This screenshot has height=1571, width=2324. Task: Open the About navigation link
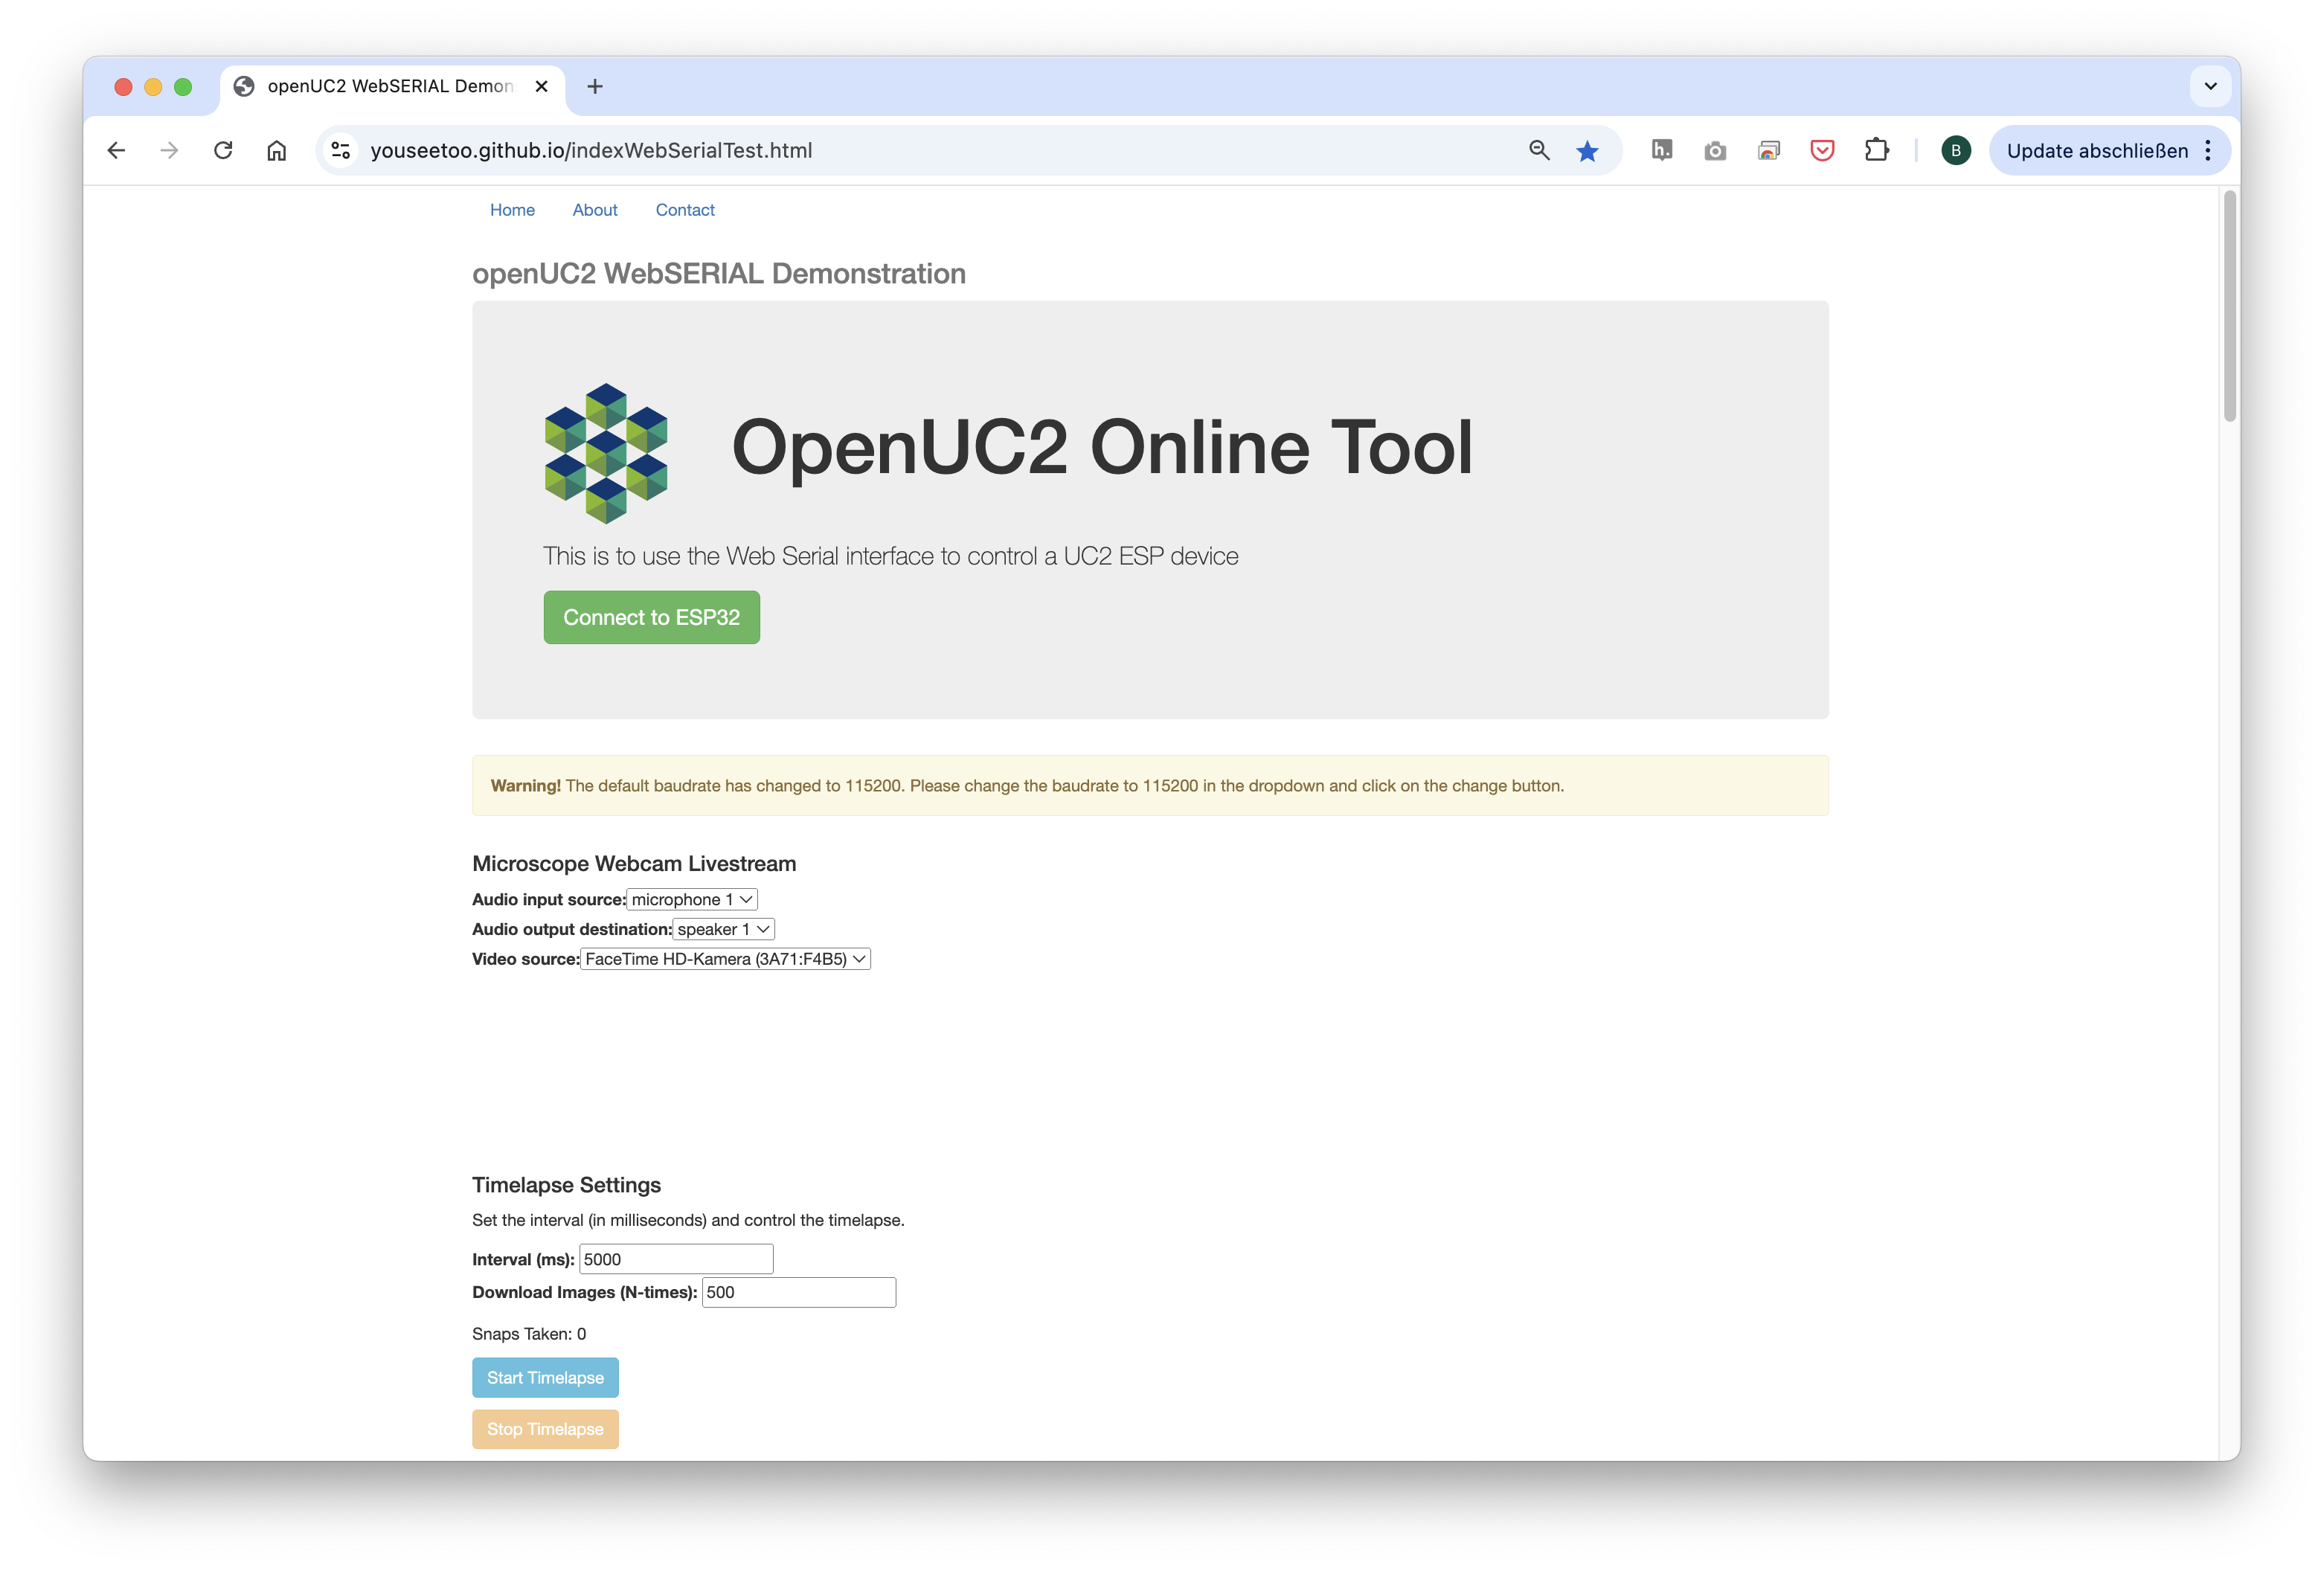coord(595,210)
